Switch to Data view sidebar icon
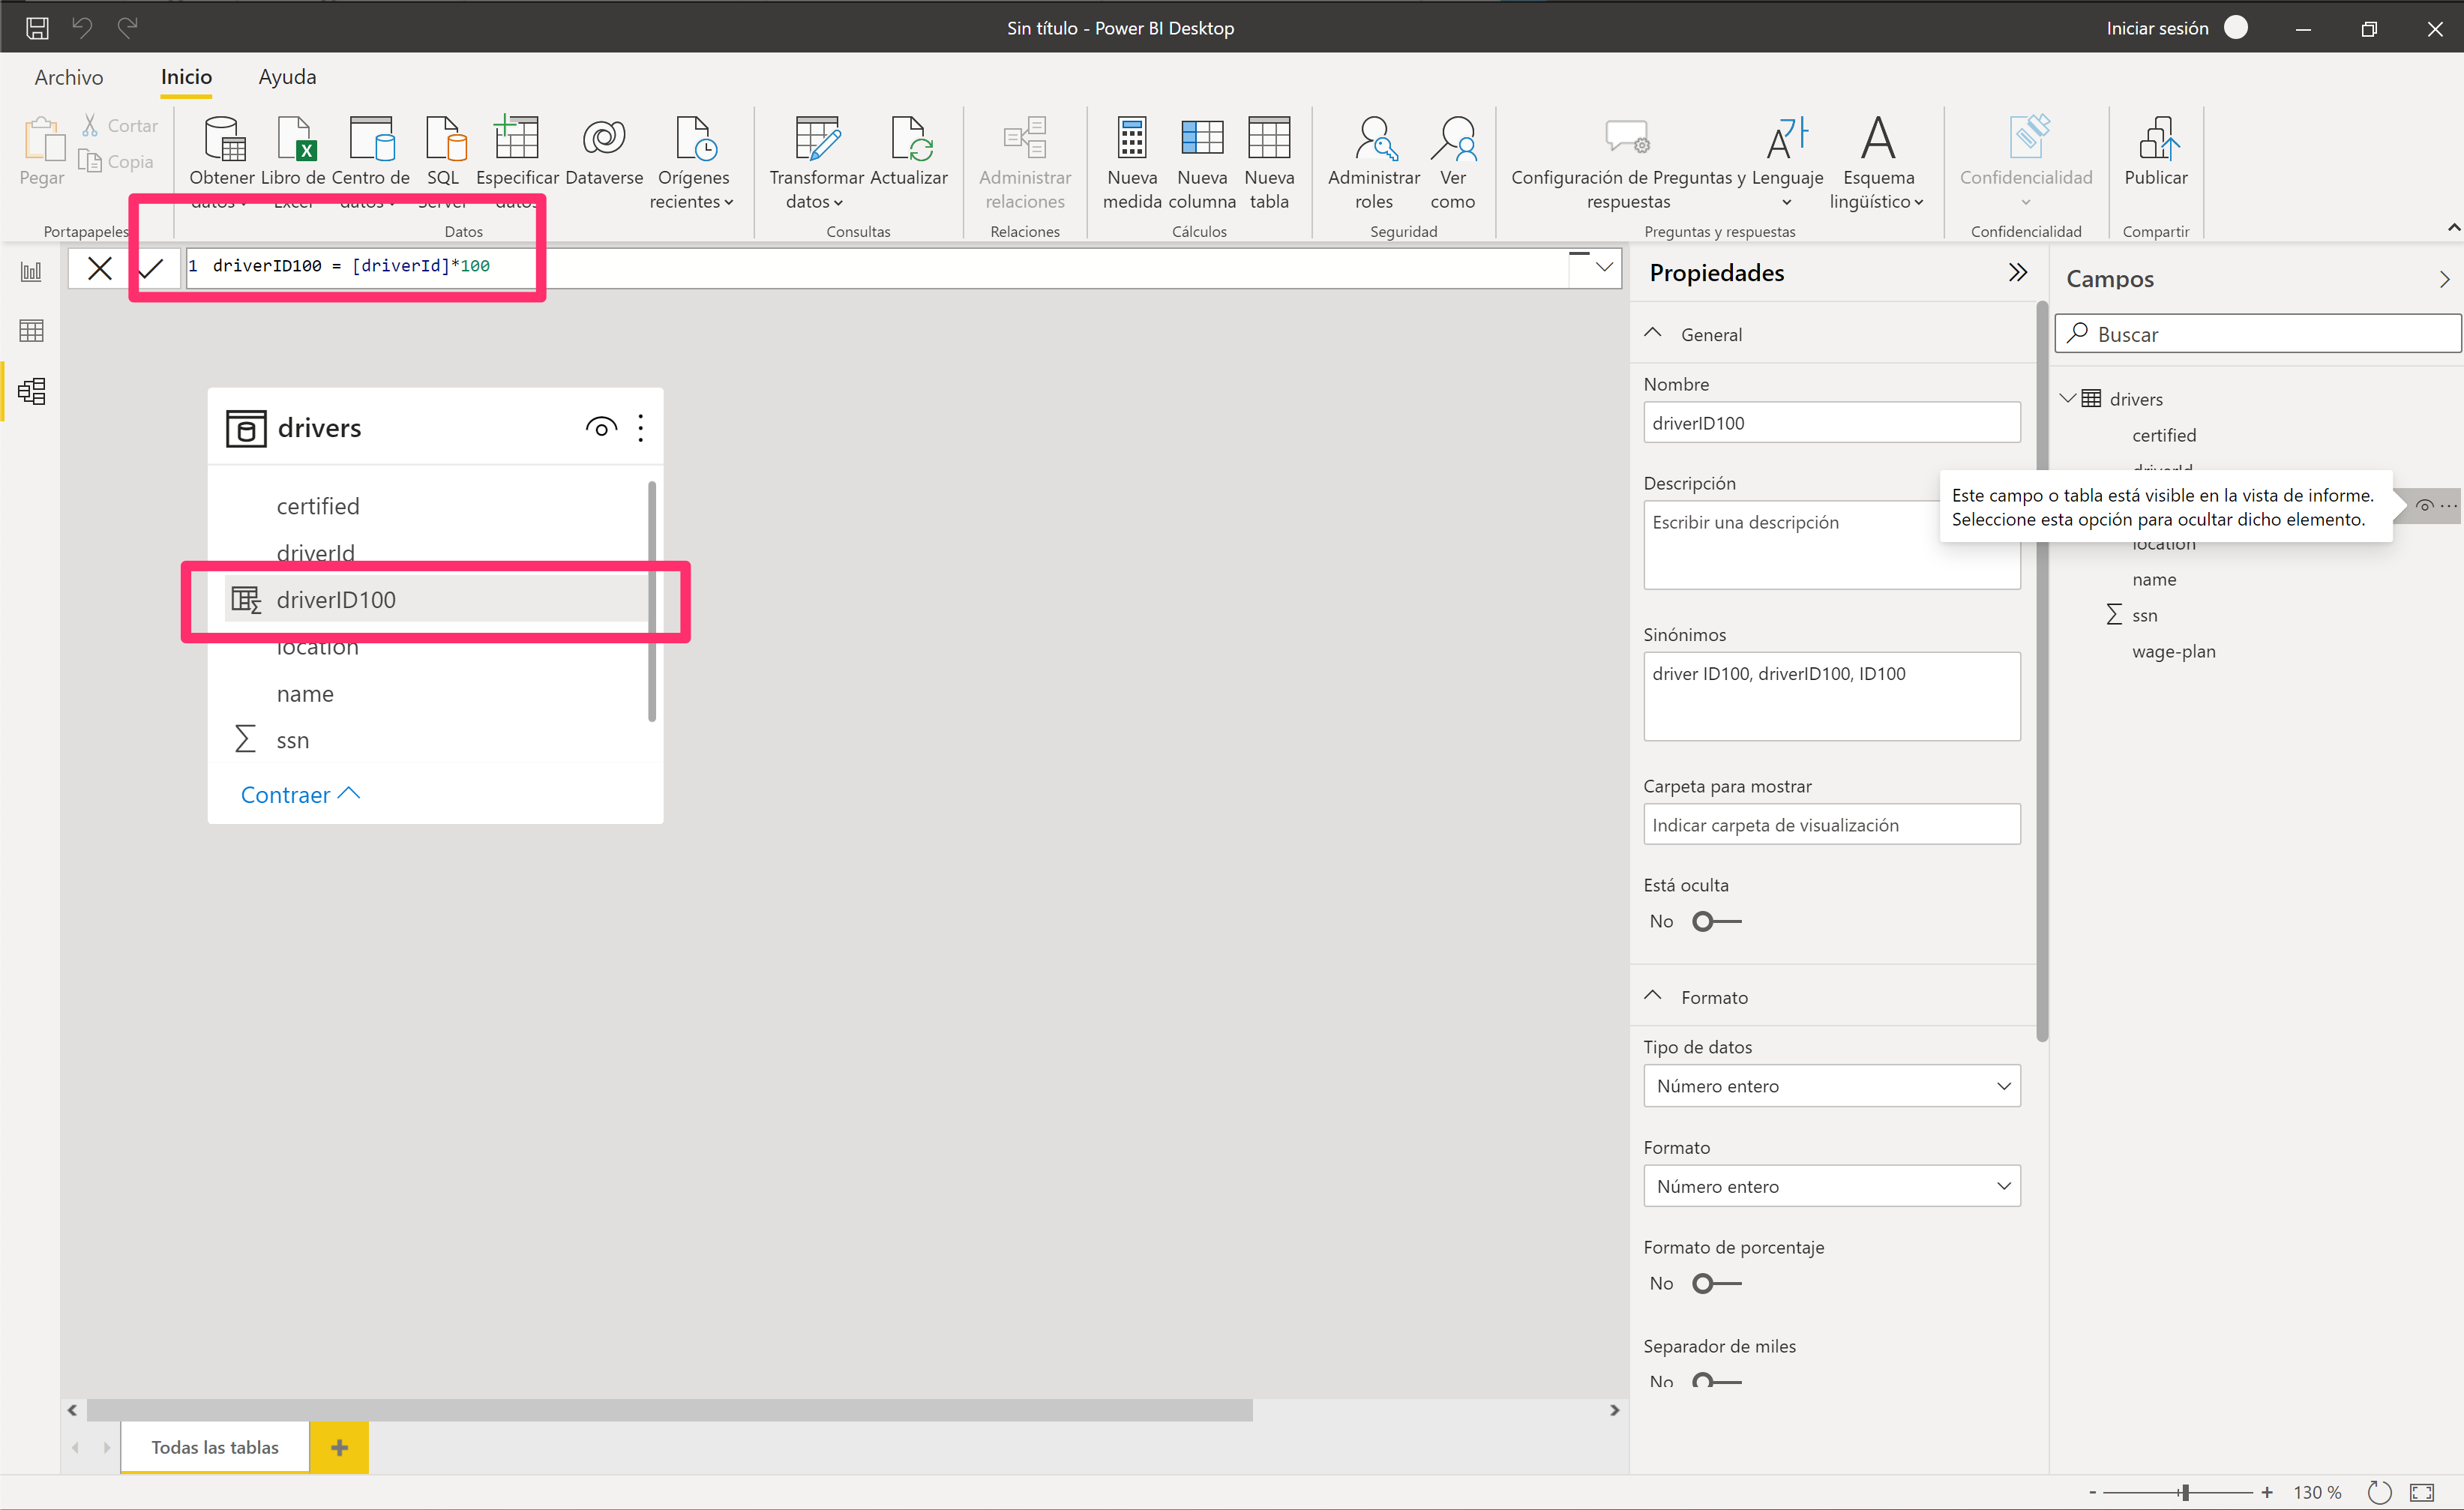 [31, 330]
